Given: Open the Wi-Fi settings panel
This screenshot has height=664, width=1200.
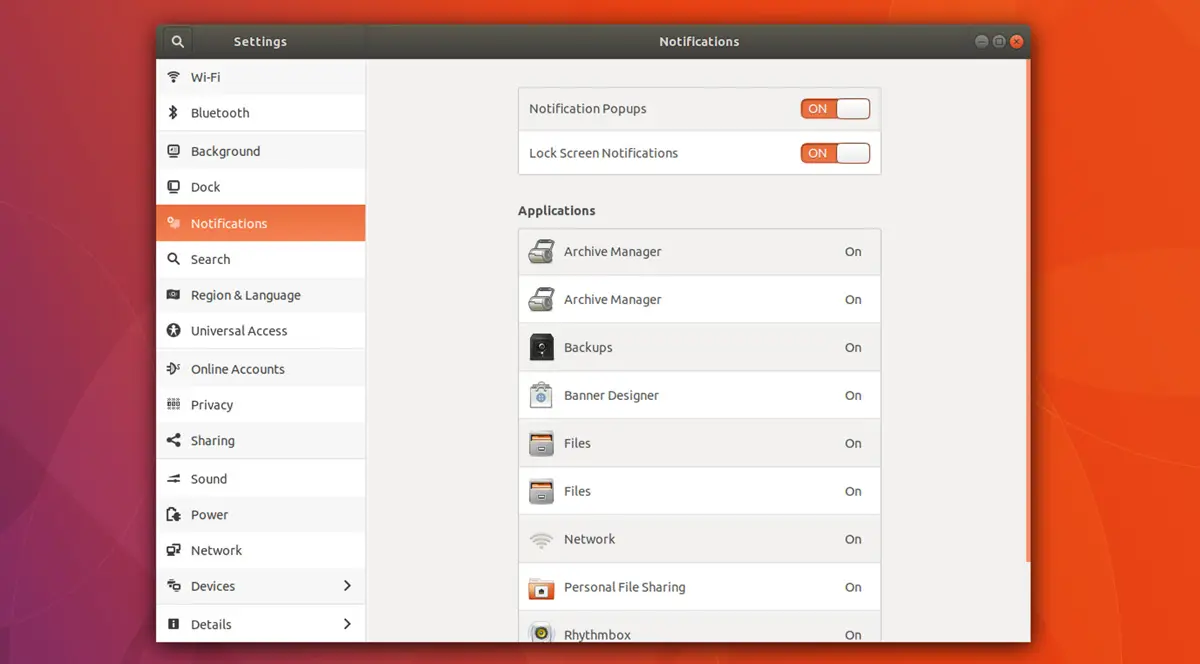Looking at the screenshot, I should [261, 77].
